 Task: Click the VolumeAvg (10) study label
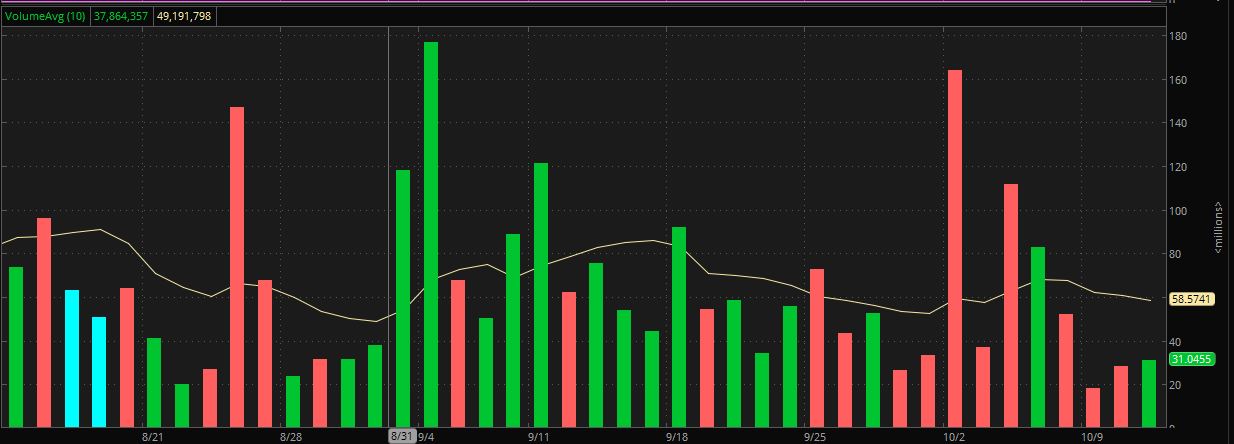click(46, 16)
